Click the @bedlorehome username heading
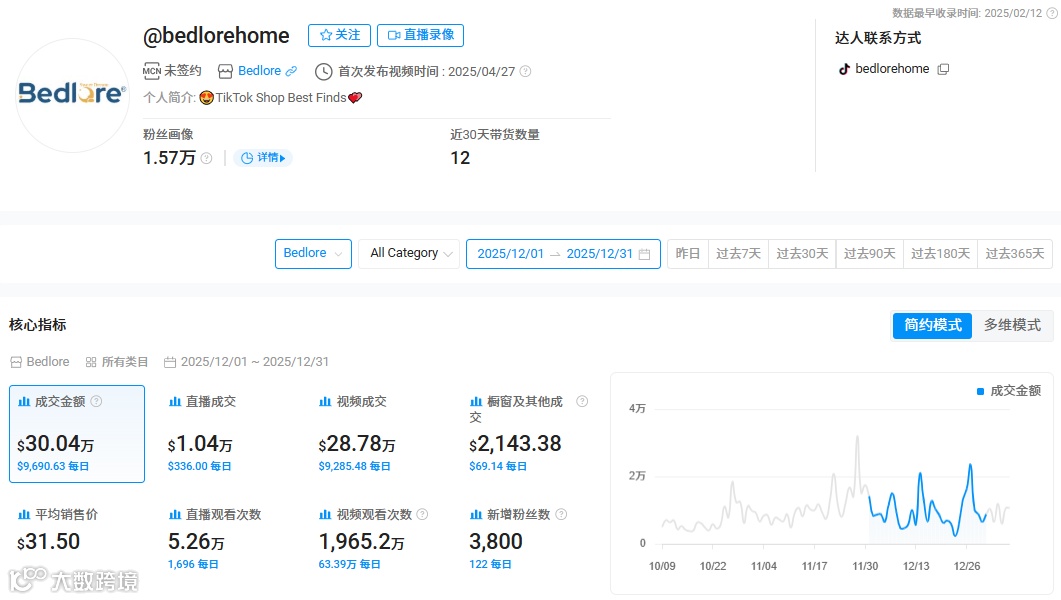The width and height of the screenshot is (1061, 600). [216, 35]
